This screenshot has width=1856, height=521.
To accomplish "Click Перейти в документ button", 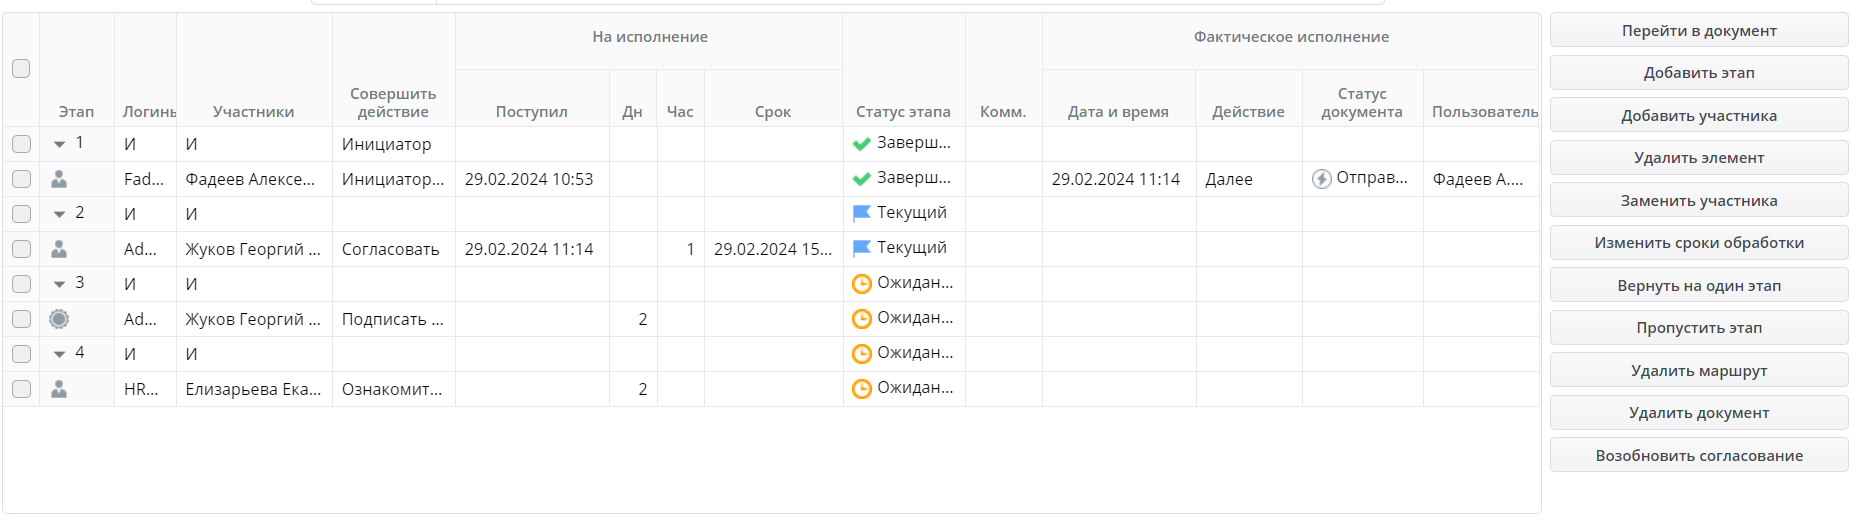I will (1698, 31).
